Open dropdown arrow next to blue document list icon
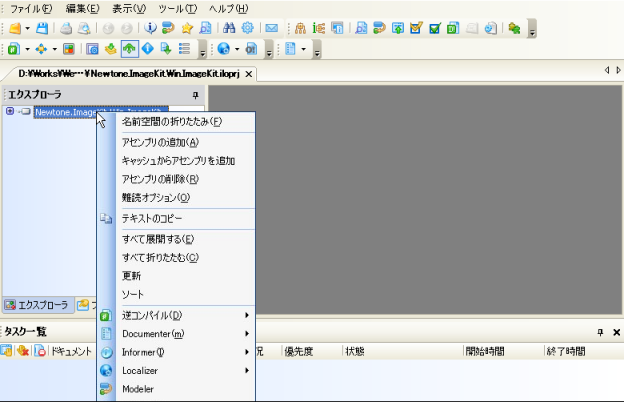624x402 pixels. [x=304, y=49]
